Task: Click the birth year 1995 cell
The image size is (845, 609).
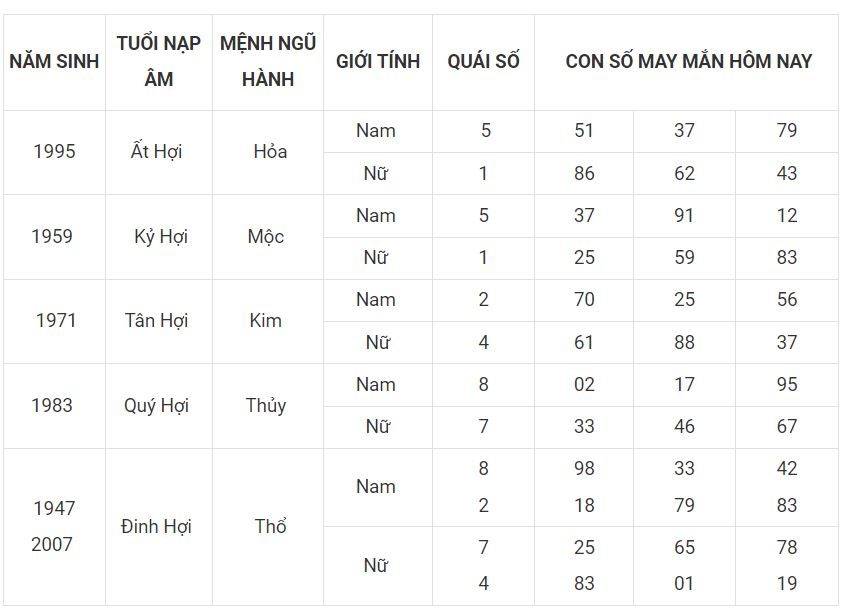Action: tap(54, 152)
